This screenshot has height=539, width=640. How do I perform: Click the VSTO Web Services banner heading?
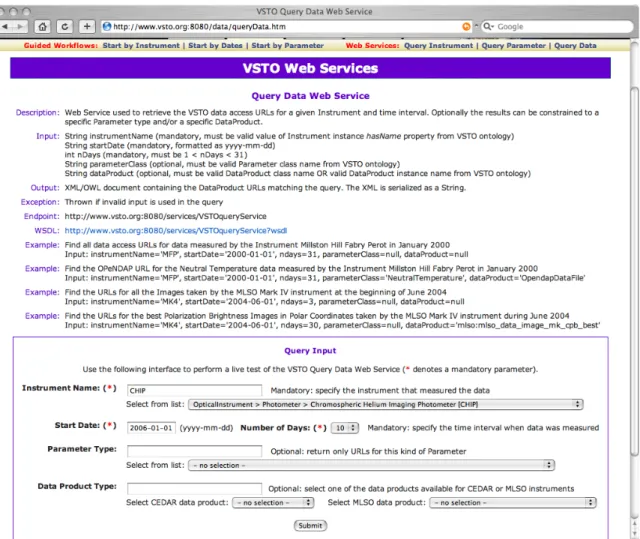[310, 68]
